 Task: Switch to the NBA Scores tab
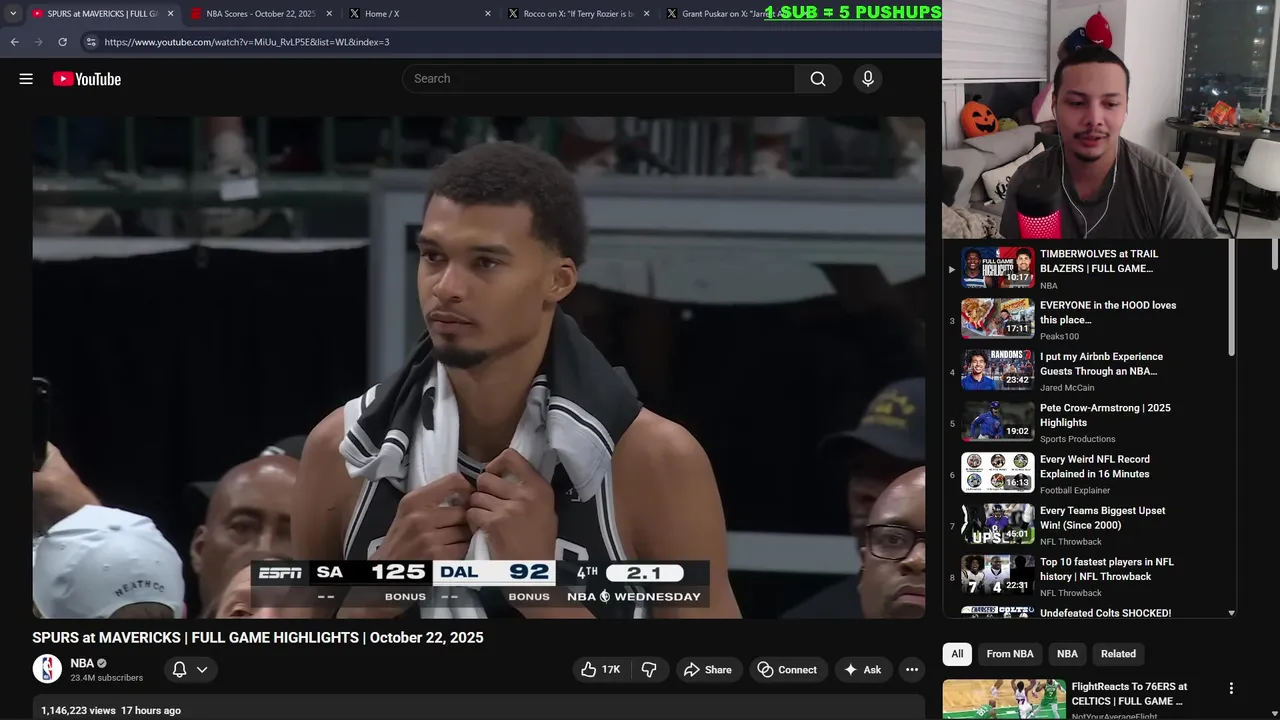pyautogui.click(x=260, y=14)
